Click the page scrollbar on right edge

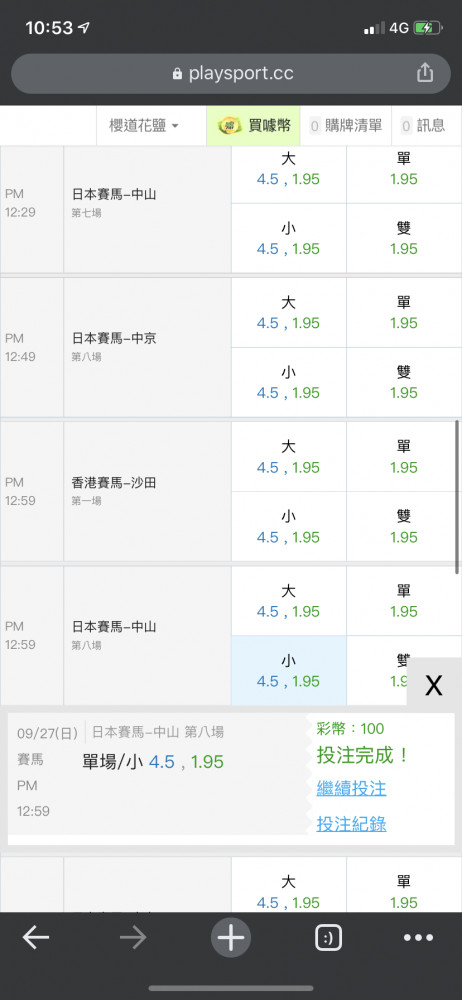click(457, 497)
